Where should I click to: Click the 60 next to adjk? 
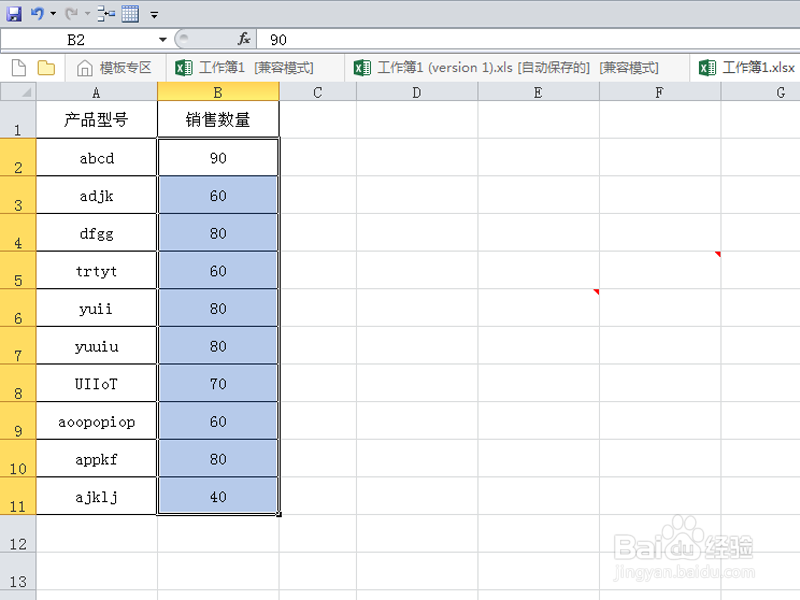(x=218, y=195)
